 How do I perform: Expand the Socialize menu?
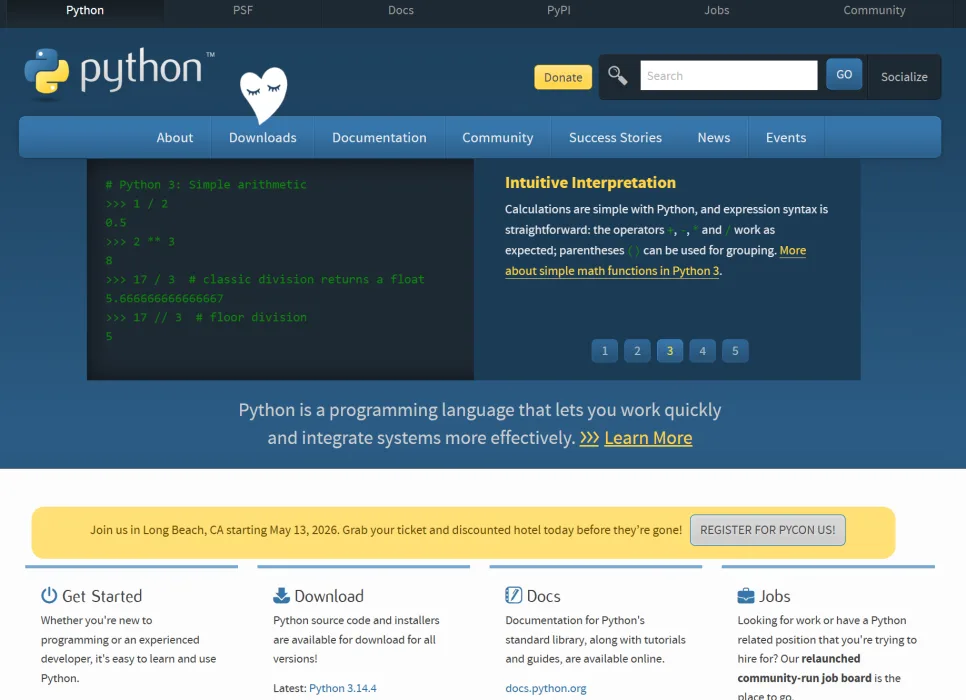(x=904, y=77)
